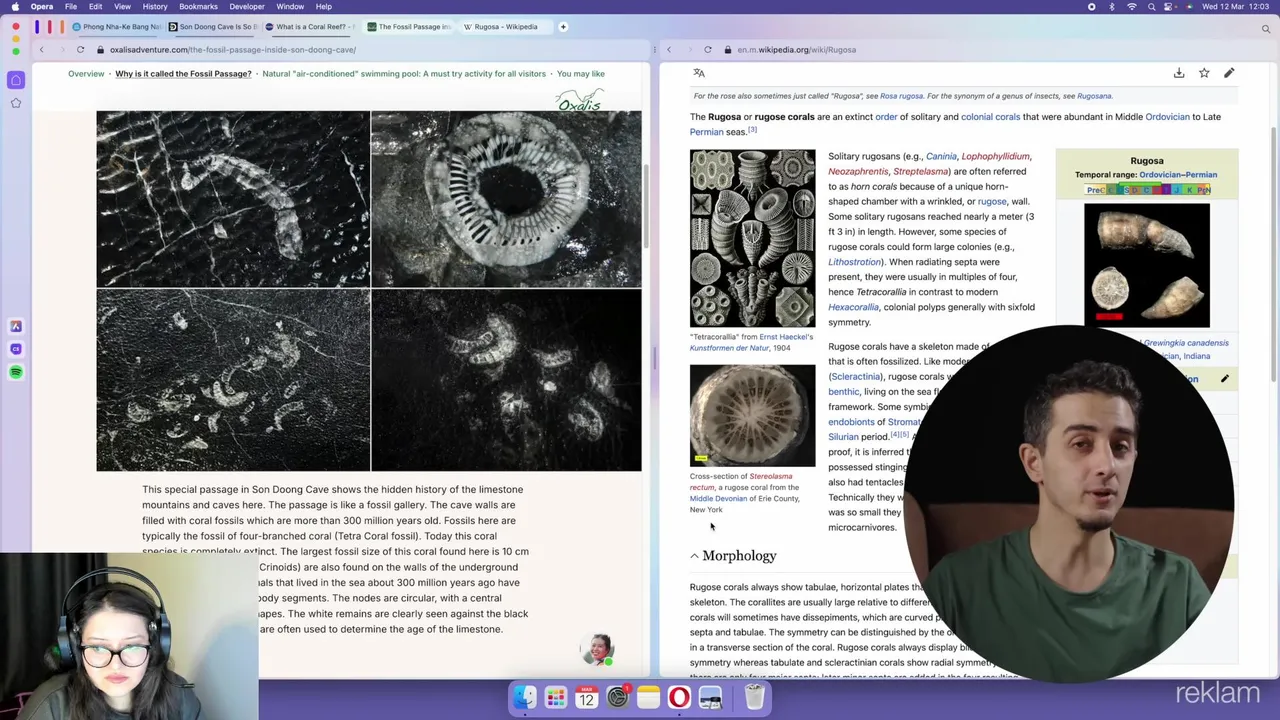Open Wi-Fi status in menu bar

(1131, 7)
